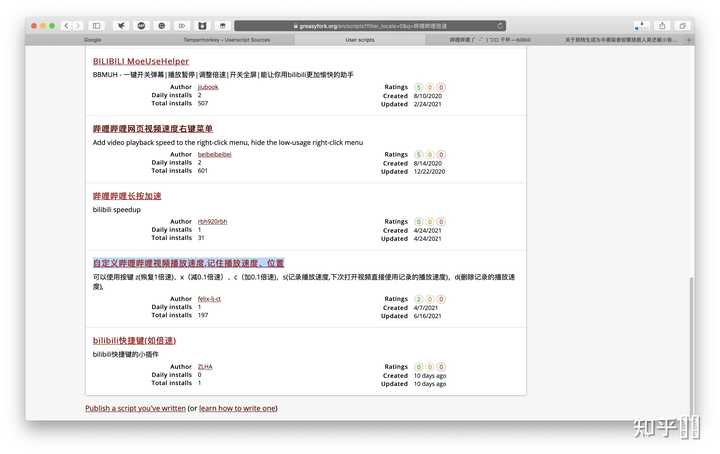
Task: Open a new tab with the plus button
Action: pos(688,40)
